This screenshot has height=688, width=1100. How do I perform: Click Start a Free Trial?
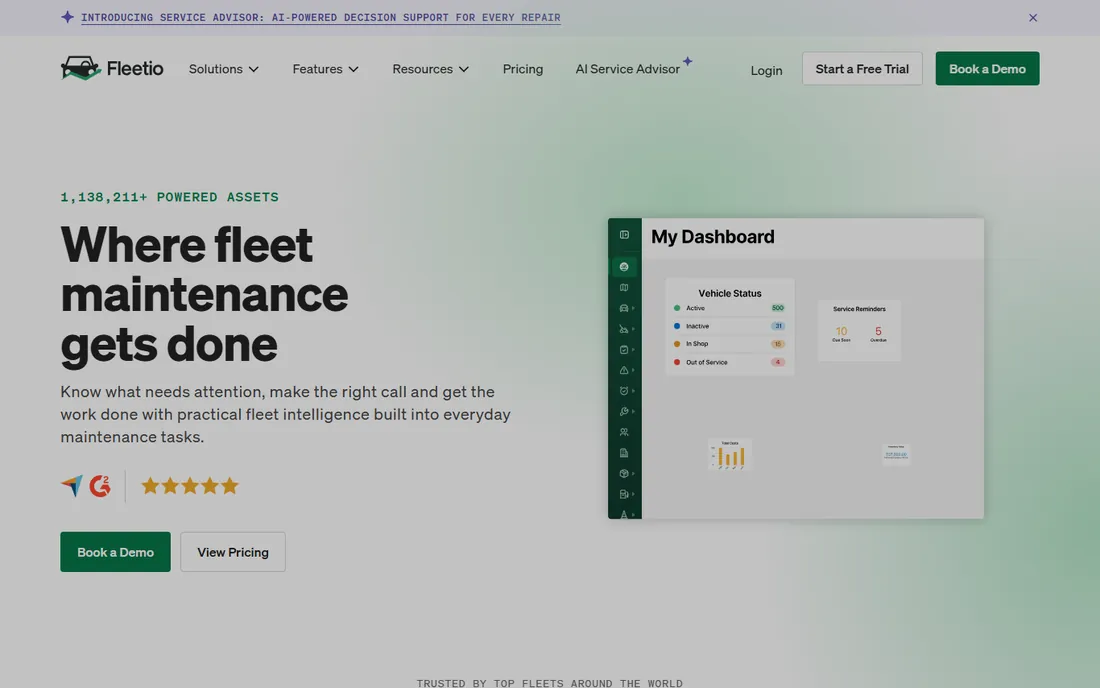click(861, 69)
